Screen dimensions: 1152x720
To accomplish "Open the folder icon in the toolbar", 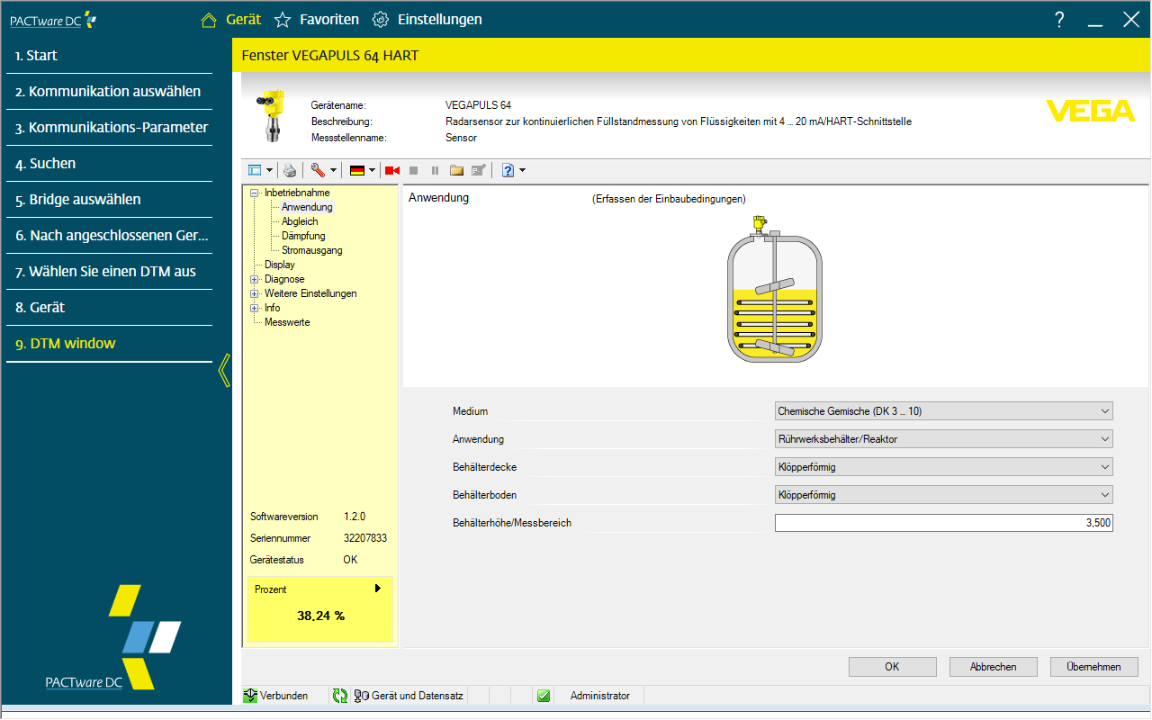I will (x=455, y=170).
